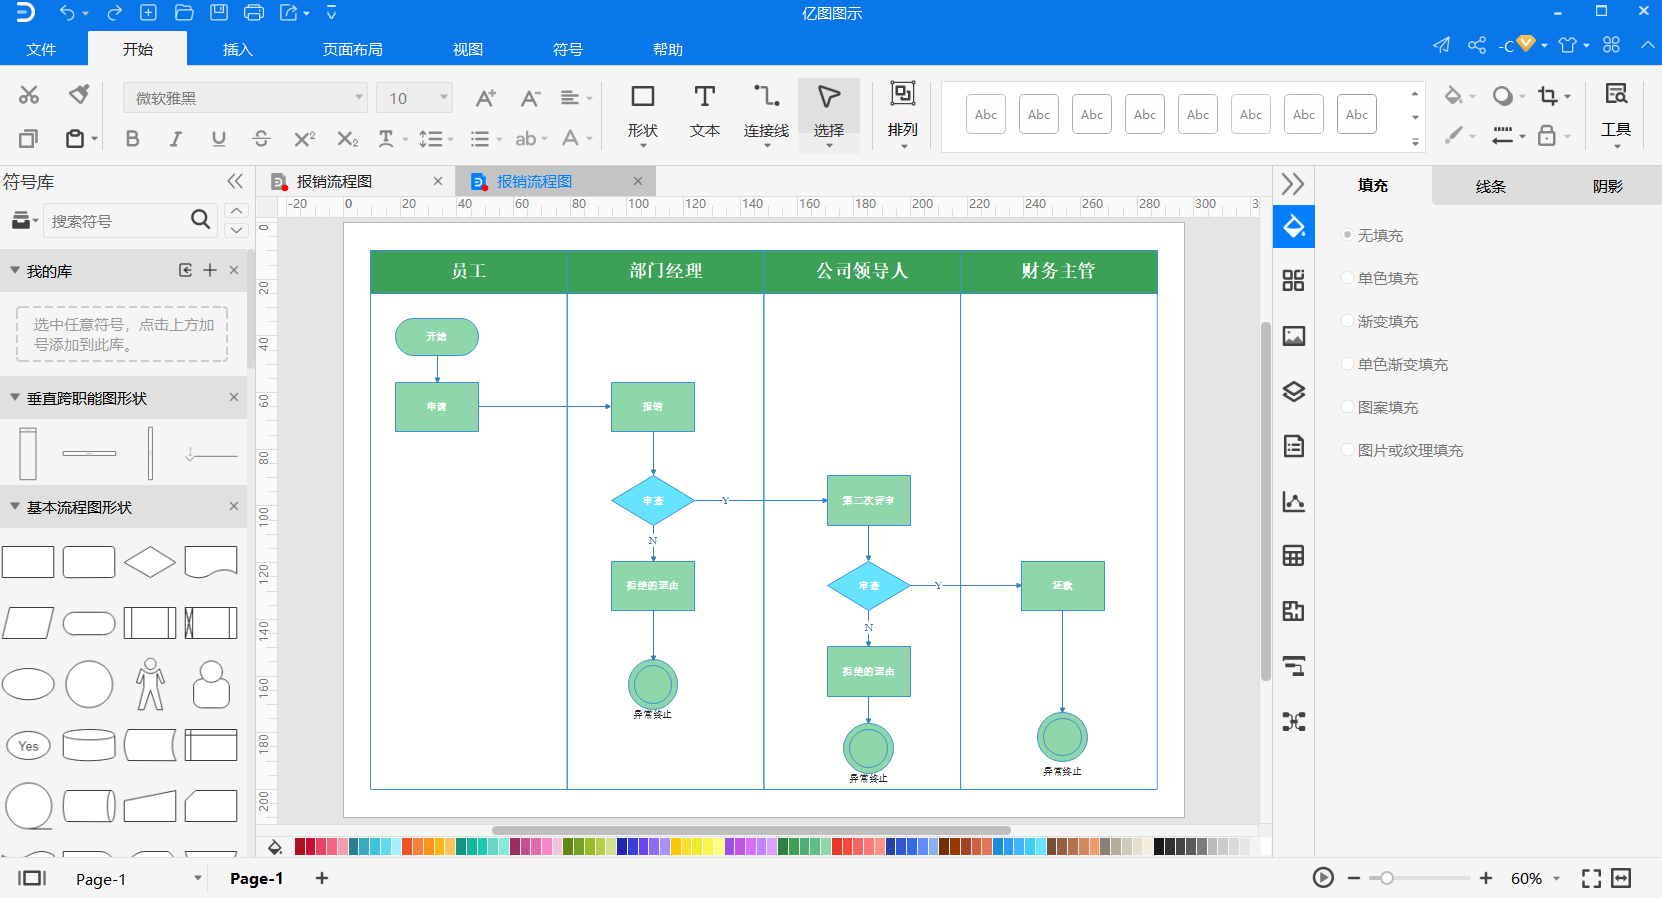
Task: Switch to the 线条 properties tab
Action: coord(1490,186)
